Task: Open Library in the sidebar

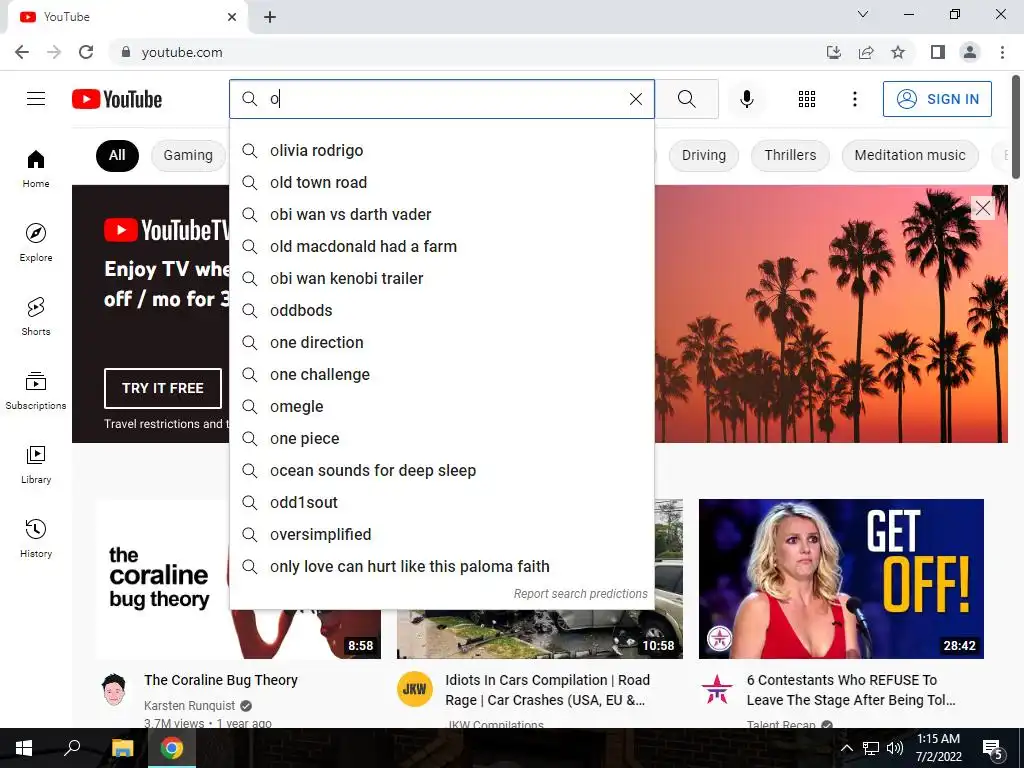Action: (36, 464)
